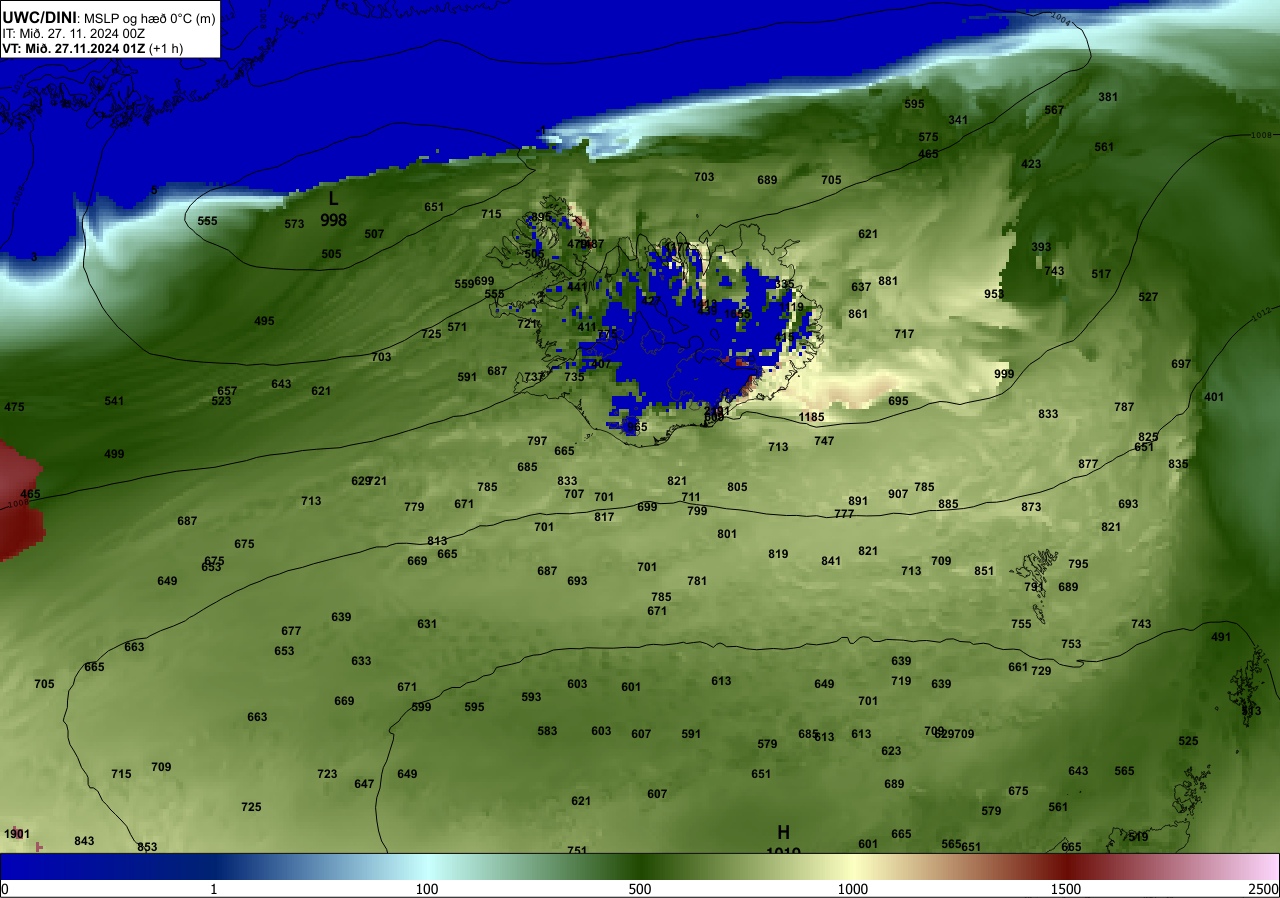Click the 393 map value

pyautogui.click(x=1041, y=247)
